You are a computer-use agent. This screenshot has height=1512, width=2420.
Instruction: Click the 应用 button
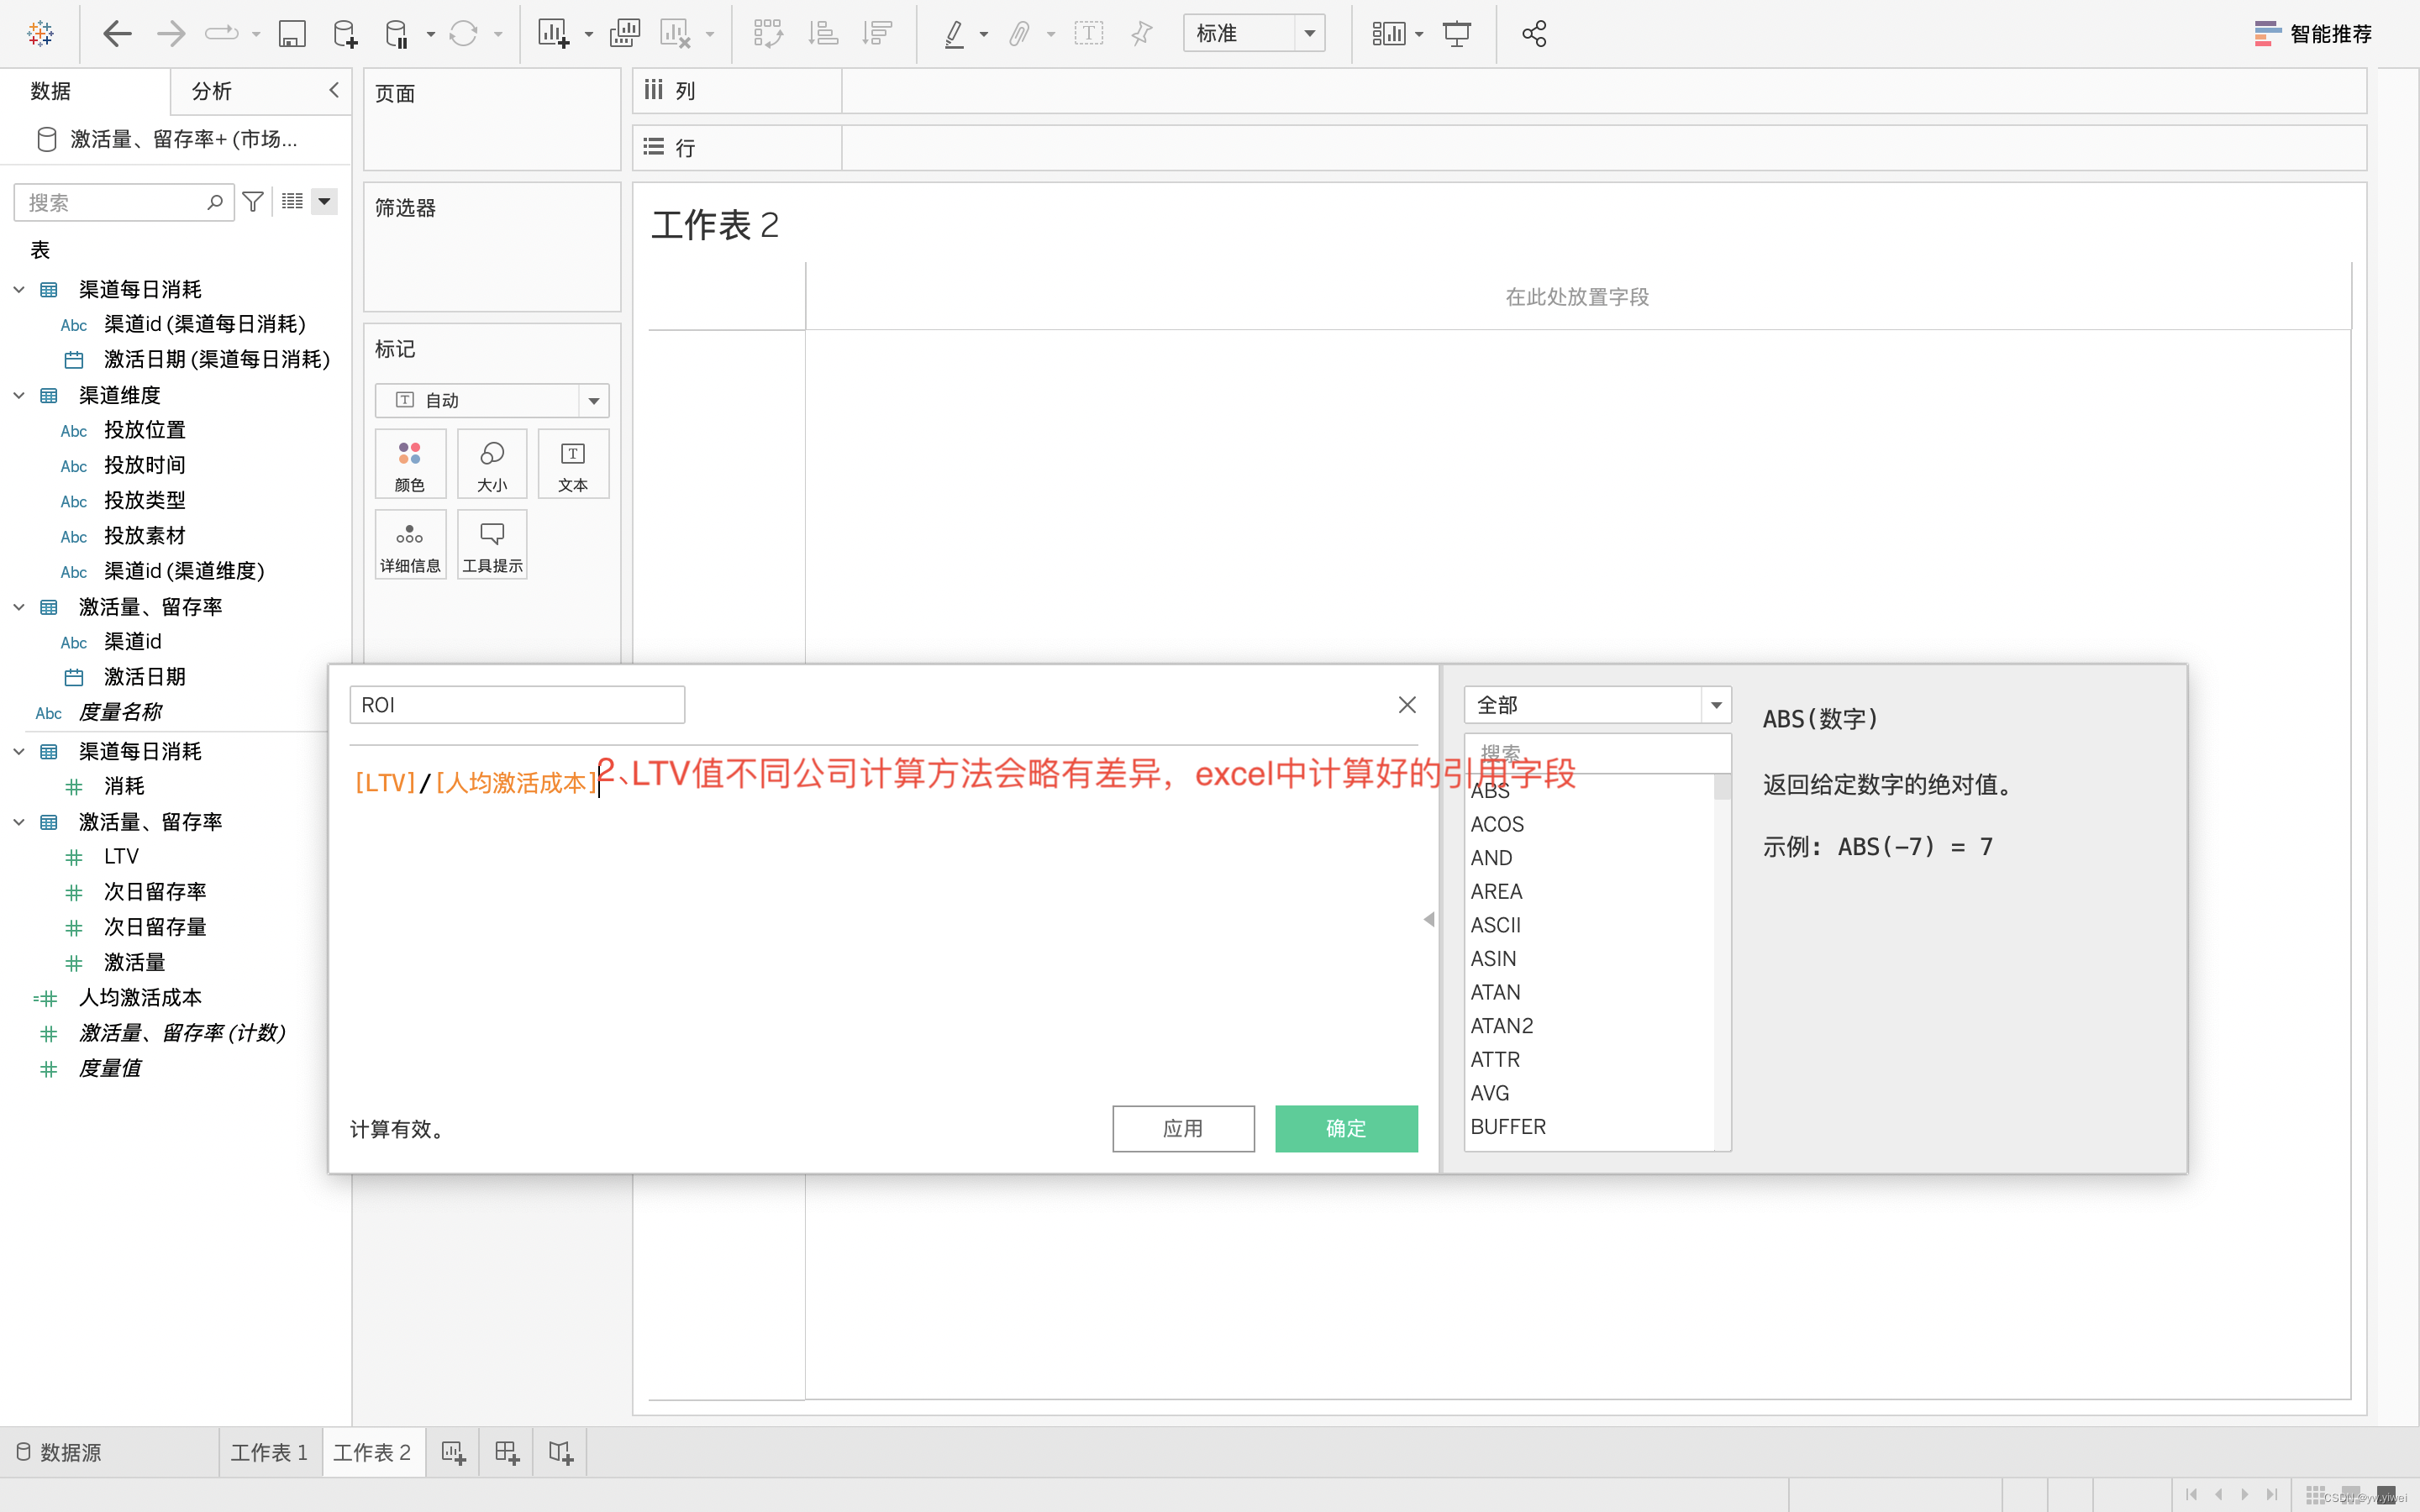pos(1182,1128)
